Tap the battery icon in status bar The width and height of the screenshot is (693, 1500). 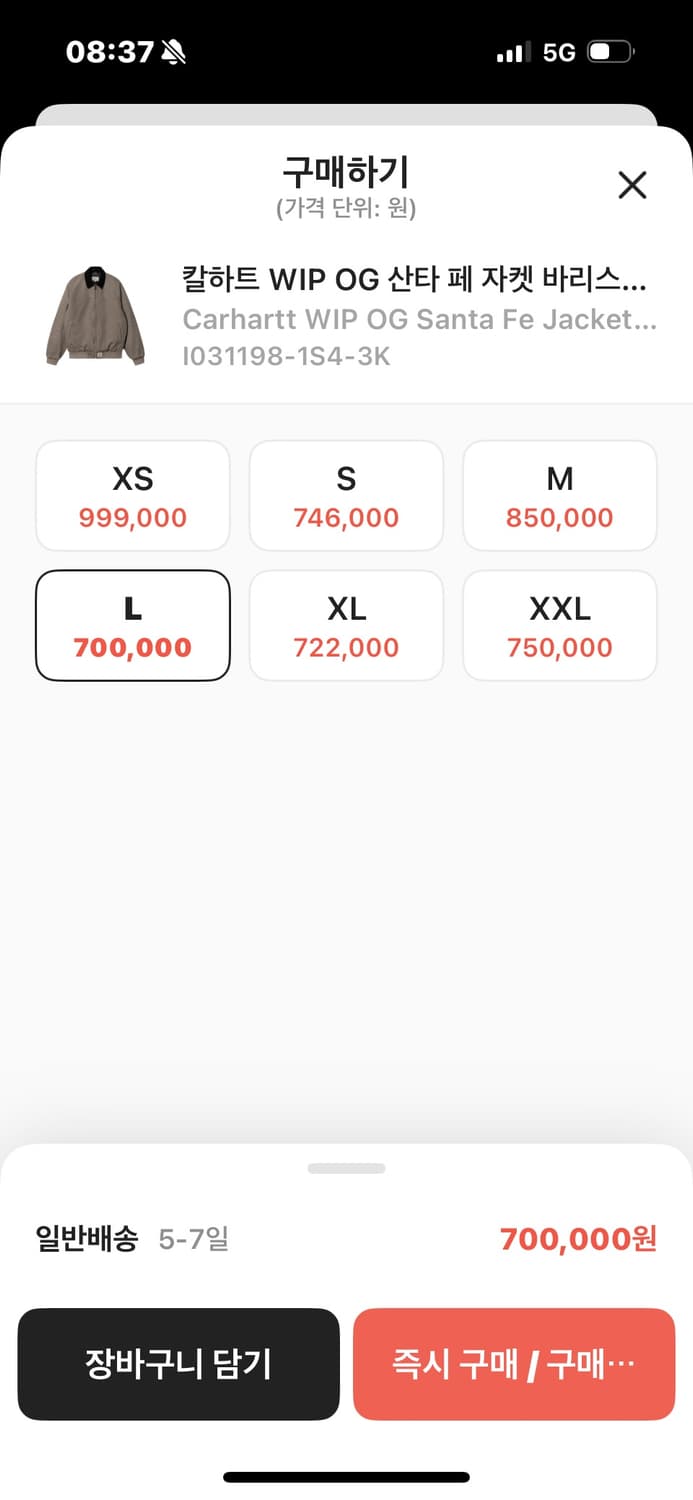coord(610,52)
